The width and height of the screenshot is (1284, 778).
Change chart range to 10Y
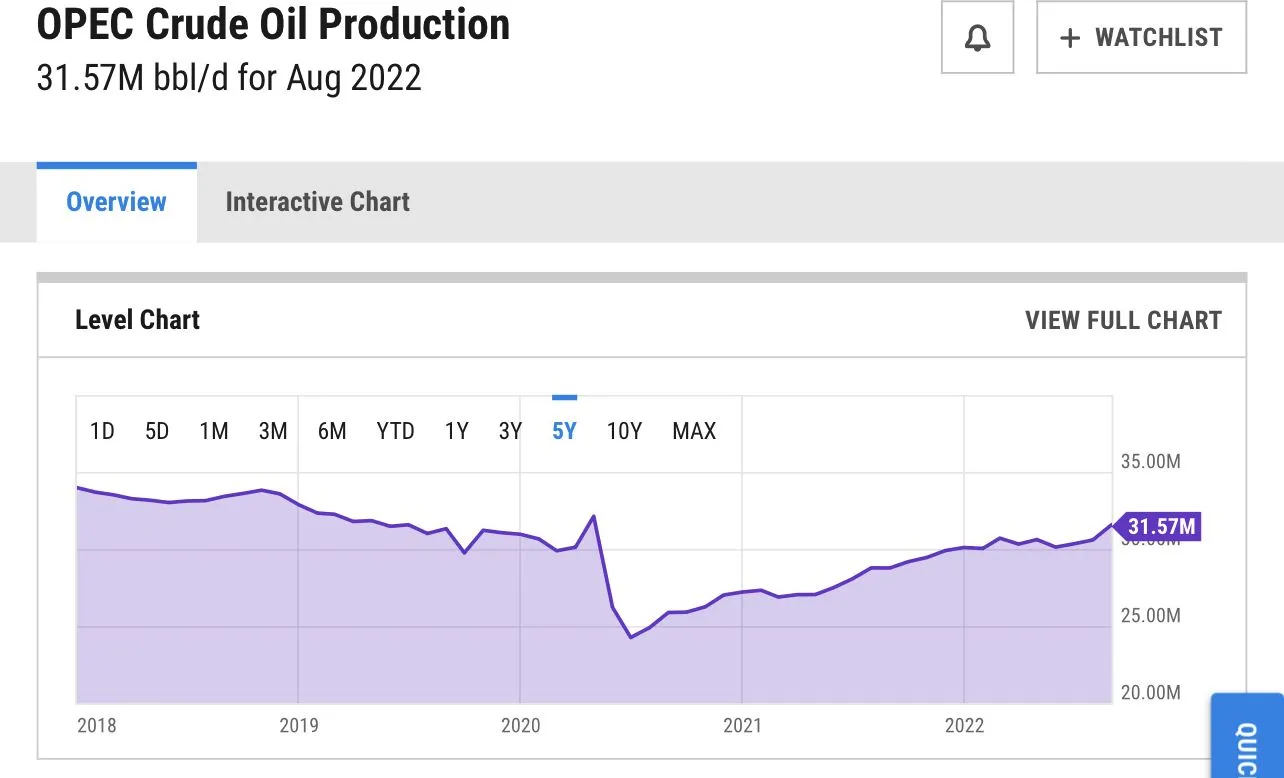[x=624, y=431]
